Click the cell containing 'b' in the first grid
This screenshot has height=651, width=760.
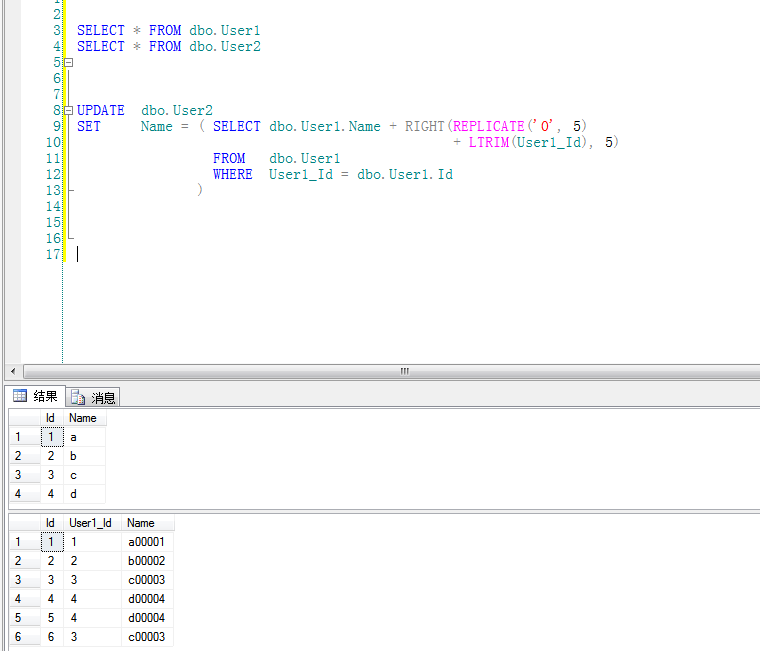[x=84, y=456]
